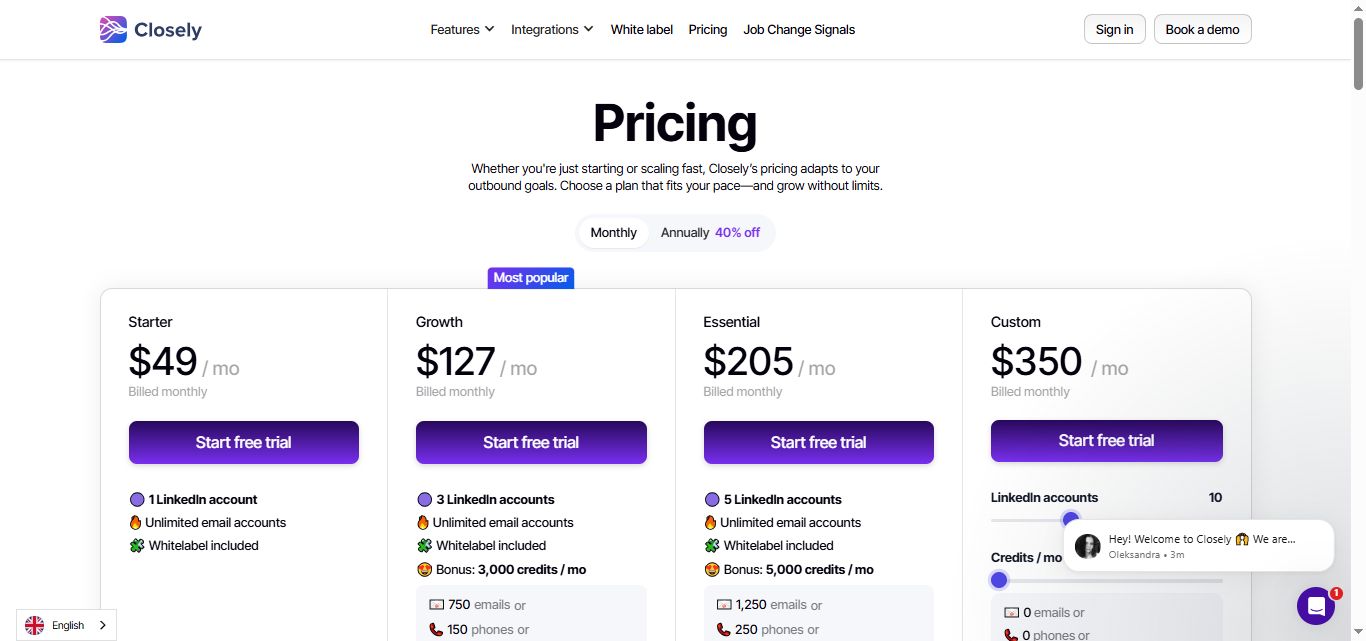The image size is (1366, 641).
Task: Click the clover icon next to Whitelabel included
Action: click(424, 545)
